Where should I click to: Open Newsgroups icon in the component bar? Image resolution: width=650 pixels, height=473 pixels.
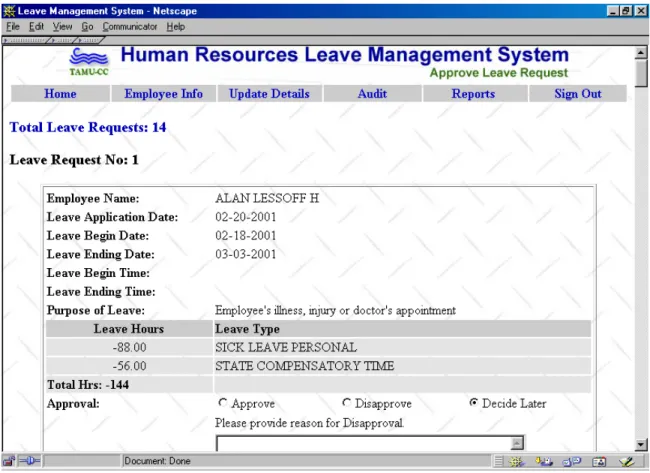(x=572, y=461)
